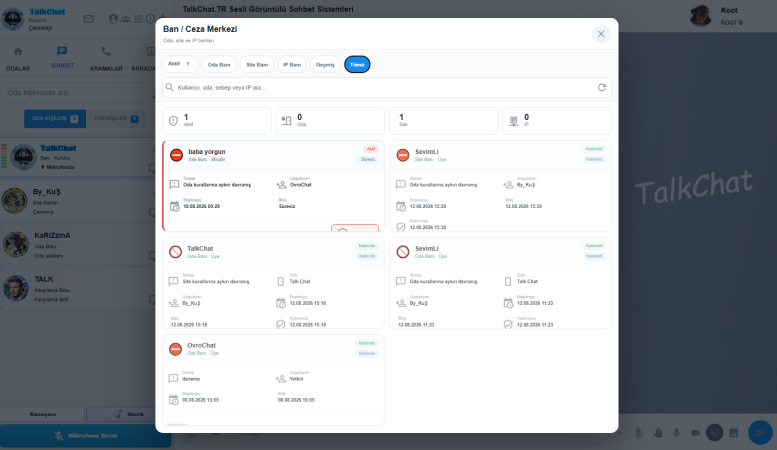777x450 pixels.
Task: Click the red Aktif badge on baba yorgun
Action: pyautogui.click(x=371, y=149)
